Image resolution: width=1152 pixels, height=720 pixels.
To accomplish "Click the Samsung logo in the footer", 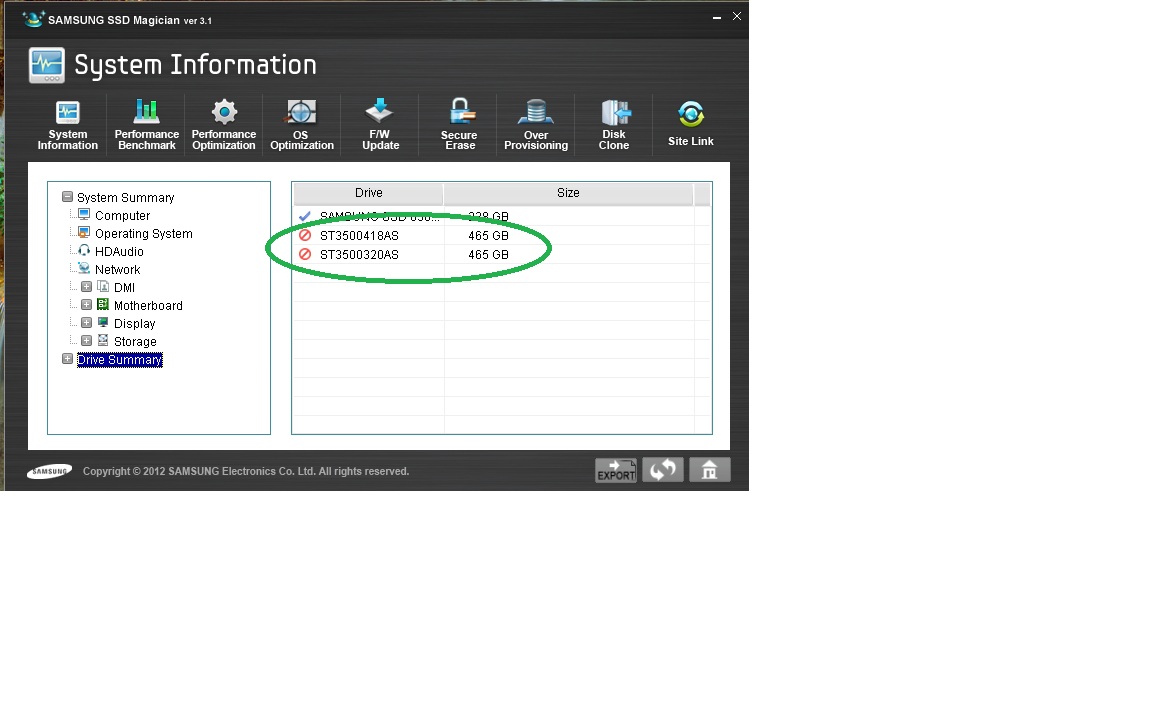I will 49,472.
